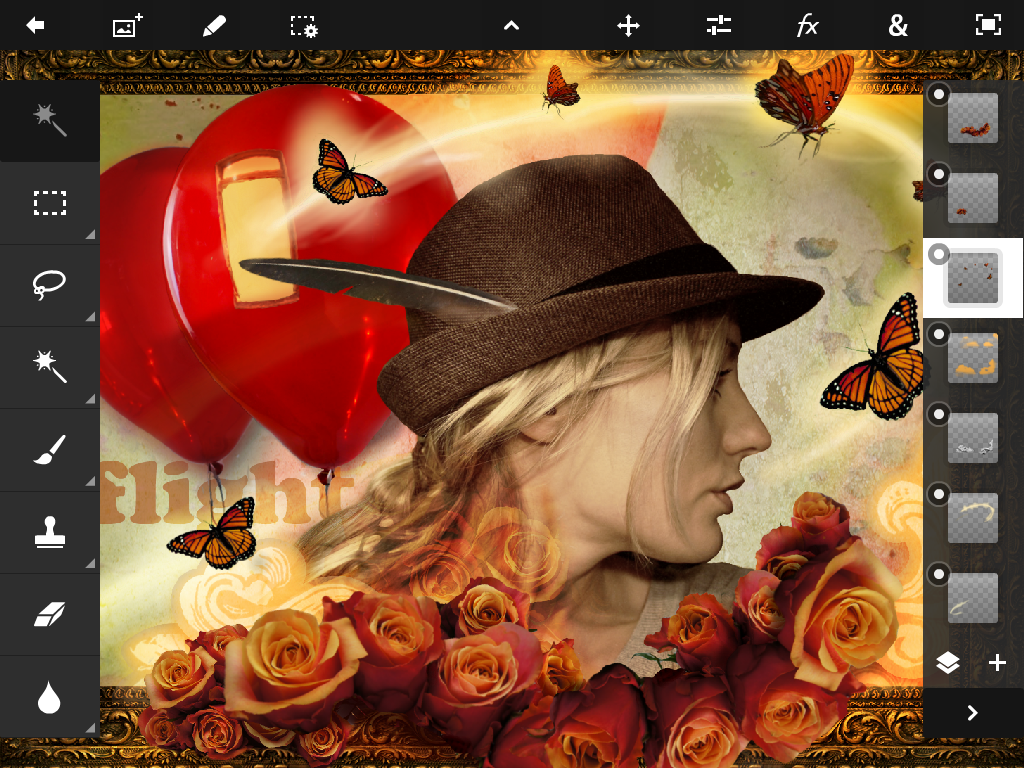Collapse the top toolbar with the chevron
1024x768 pixels.
click(511, 26)
